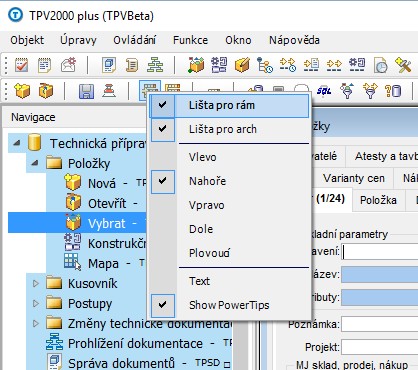Screen dimensions: 418x370
Task: Open the Ovládání menu
Action: tap(134, 40)
